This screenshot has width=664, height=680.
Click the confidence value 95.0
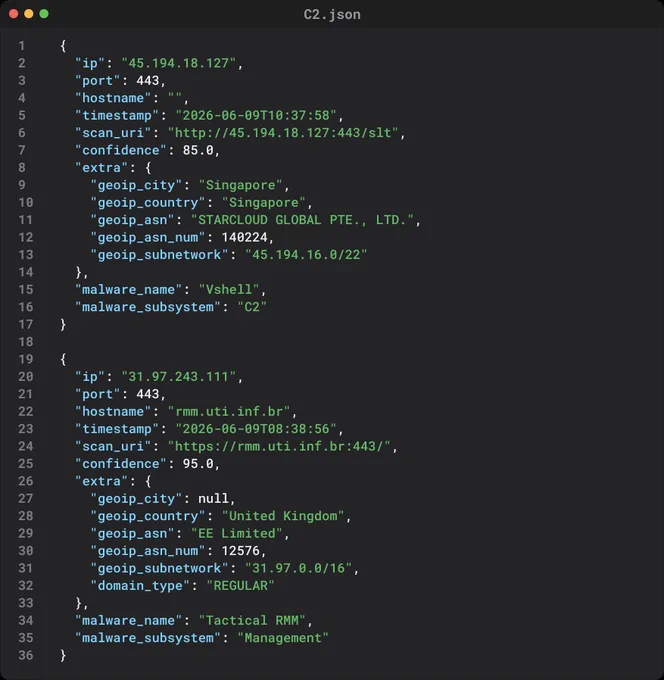pos(198,464)
